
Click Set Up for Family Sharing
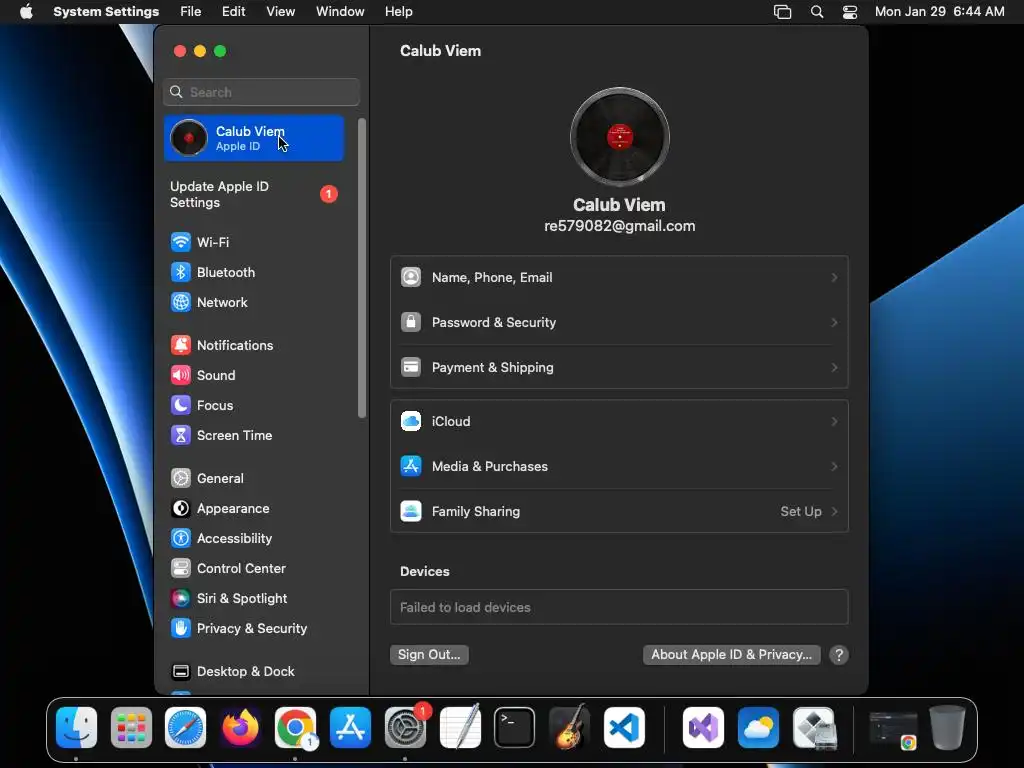pyautogui.click(x=801, y=512)
